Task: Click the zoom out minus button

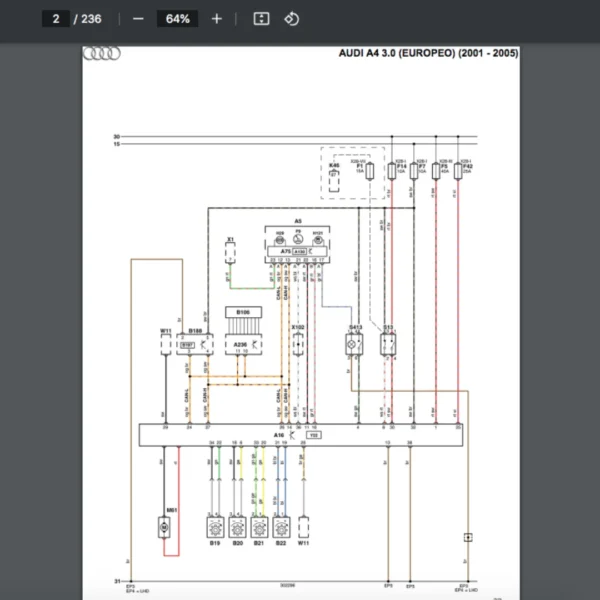Action: 138,19
